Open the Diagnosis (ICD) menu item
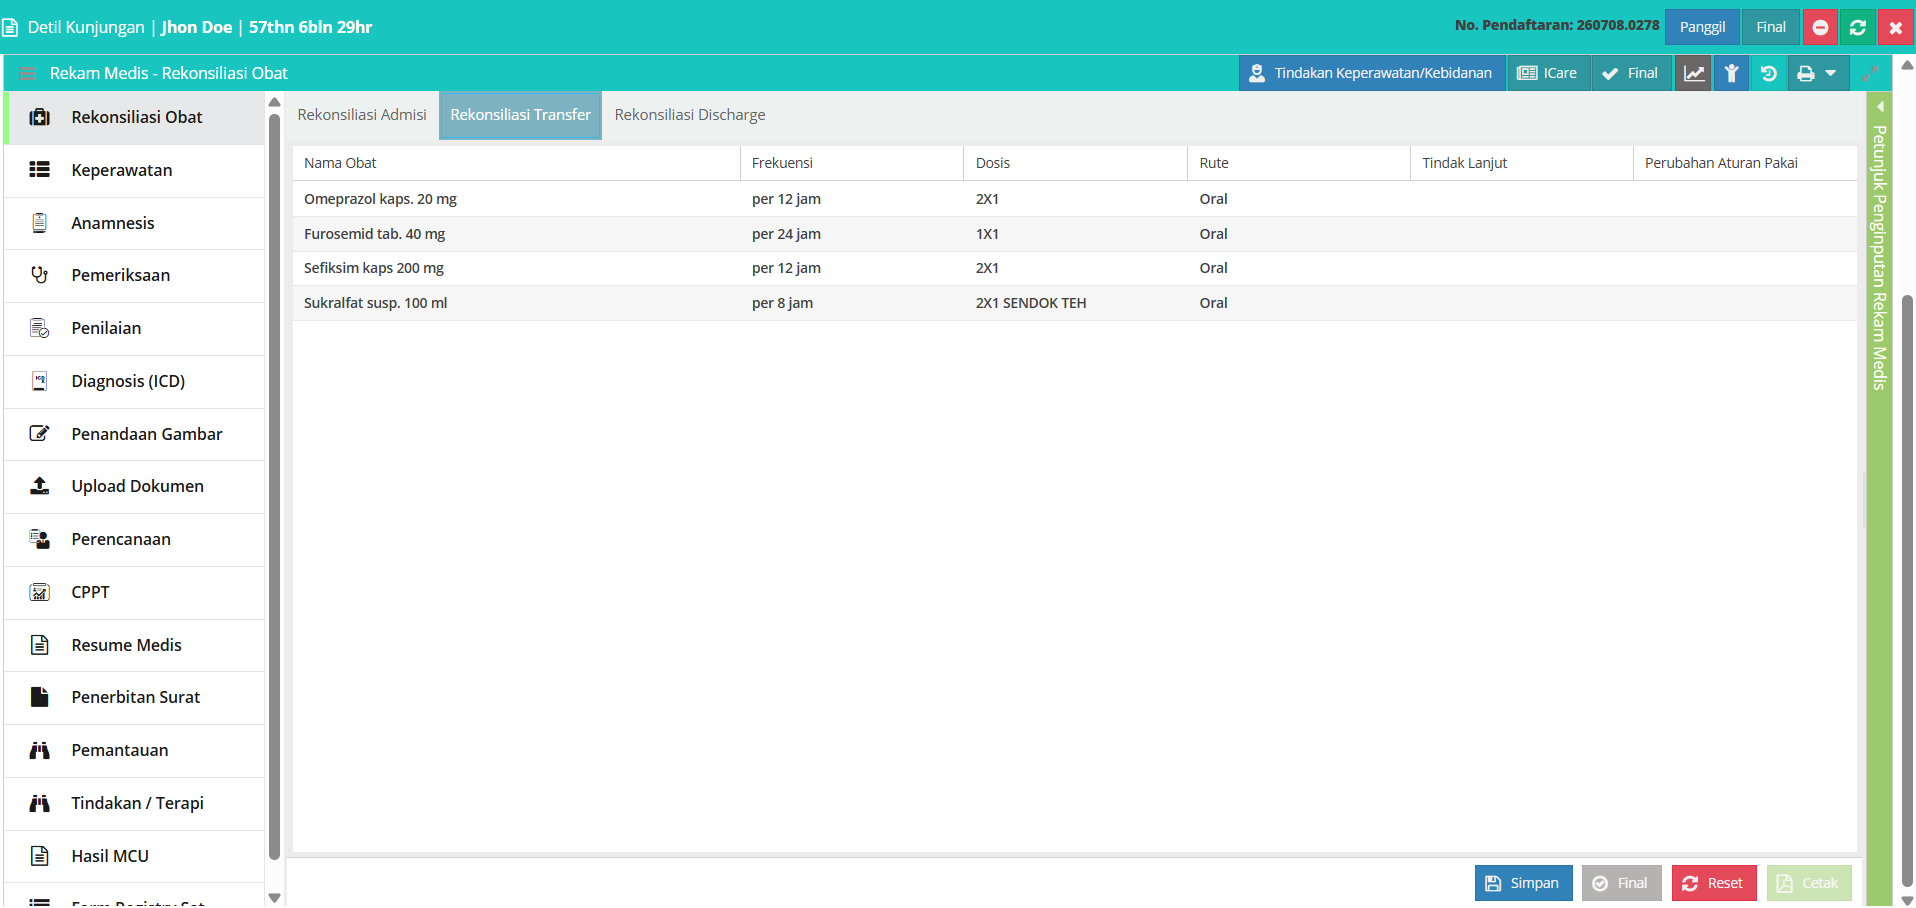 [x=134, y=381]
